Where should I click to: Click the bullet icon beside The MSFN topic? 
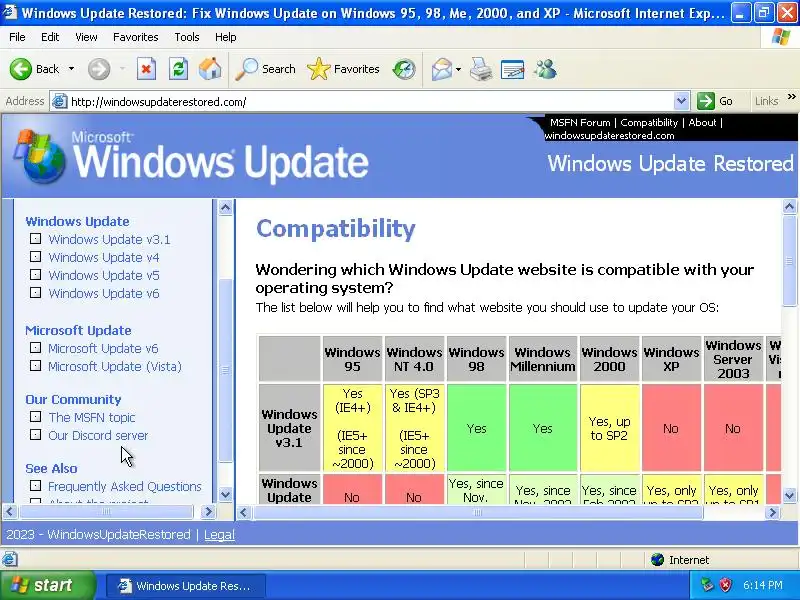(35, 416)
